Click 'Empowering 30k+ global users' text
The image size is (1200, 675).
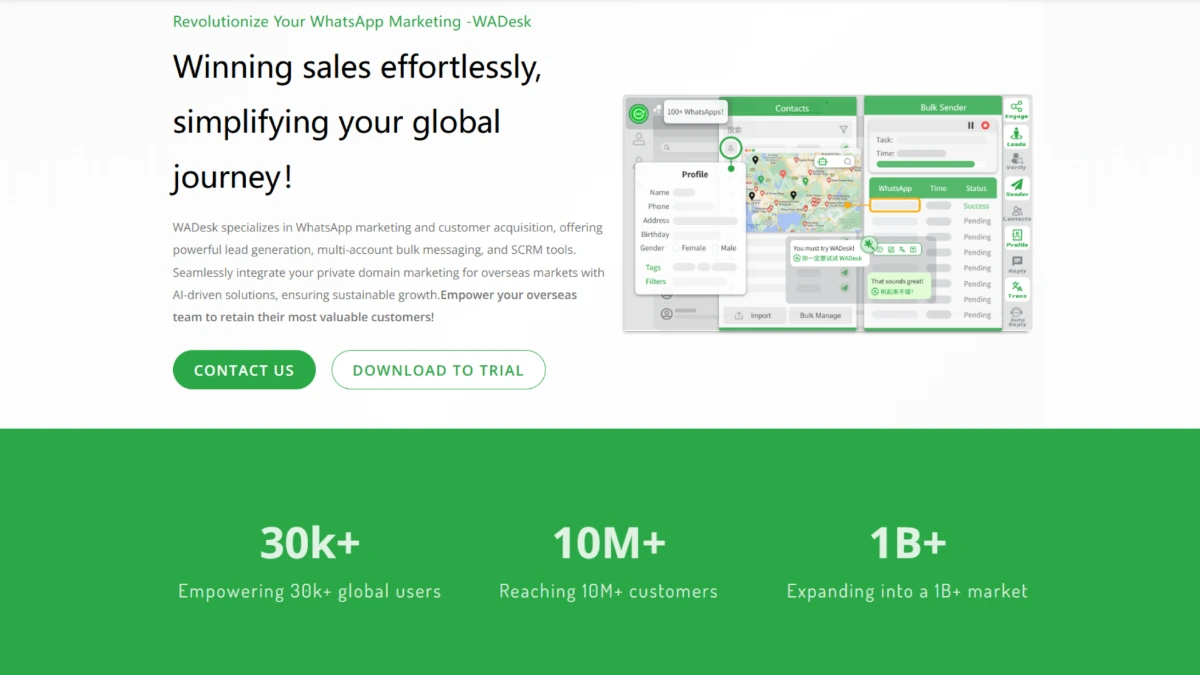(x=310, y=591)
